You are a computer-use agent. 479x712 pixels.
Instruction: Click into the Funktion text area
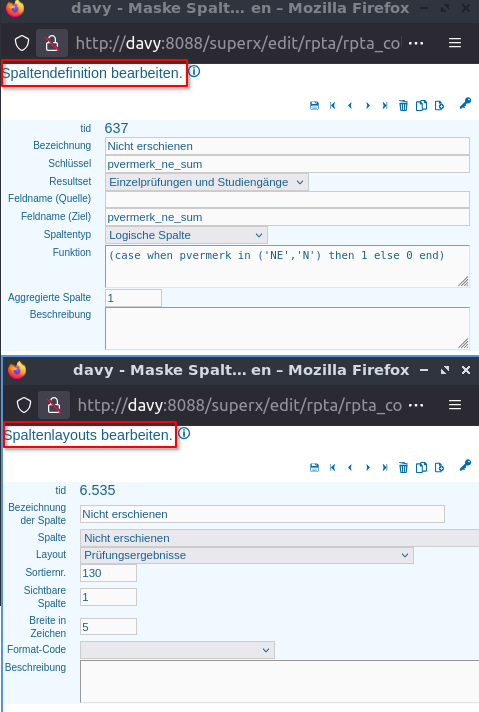287,267
